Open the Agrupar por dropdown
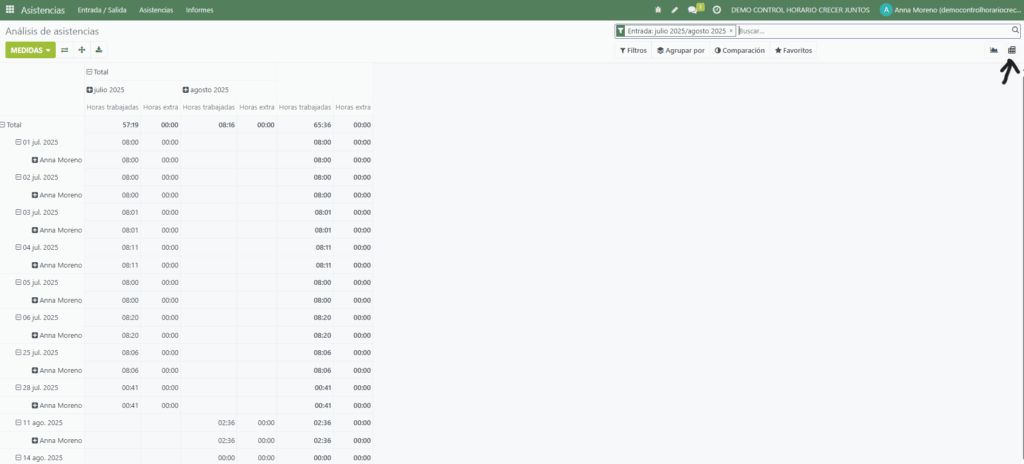Viewport: 1024px width, 464px height. (680, 50)
